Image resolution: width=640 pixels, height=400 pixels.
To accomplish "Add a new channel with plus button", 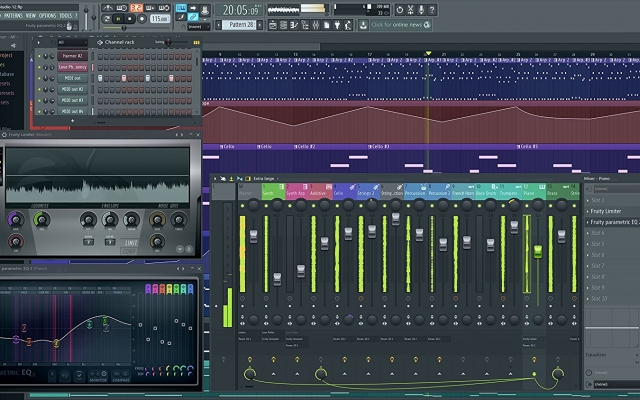I will tap(73, 121).
